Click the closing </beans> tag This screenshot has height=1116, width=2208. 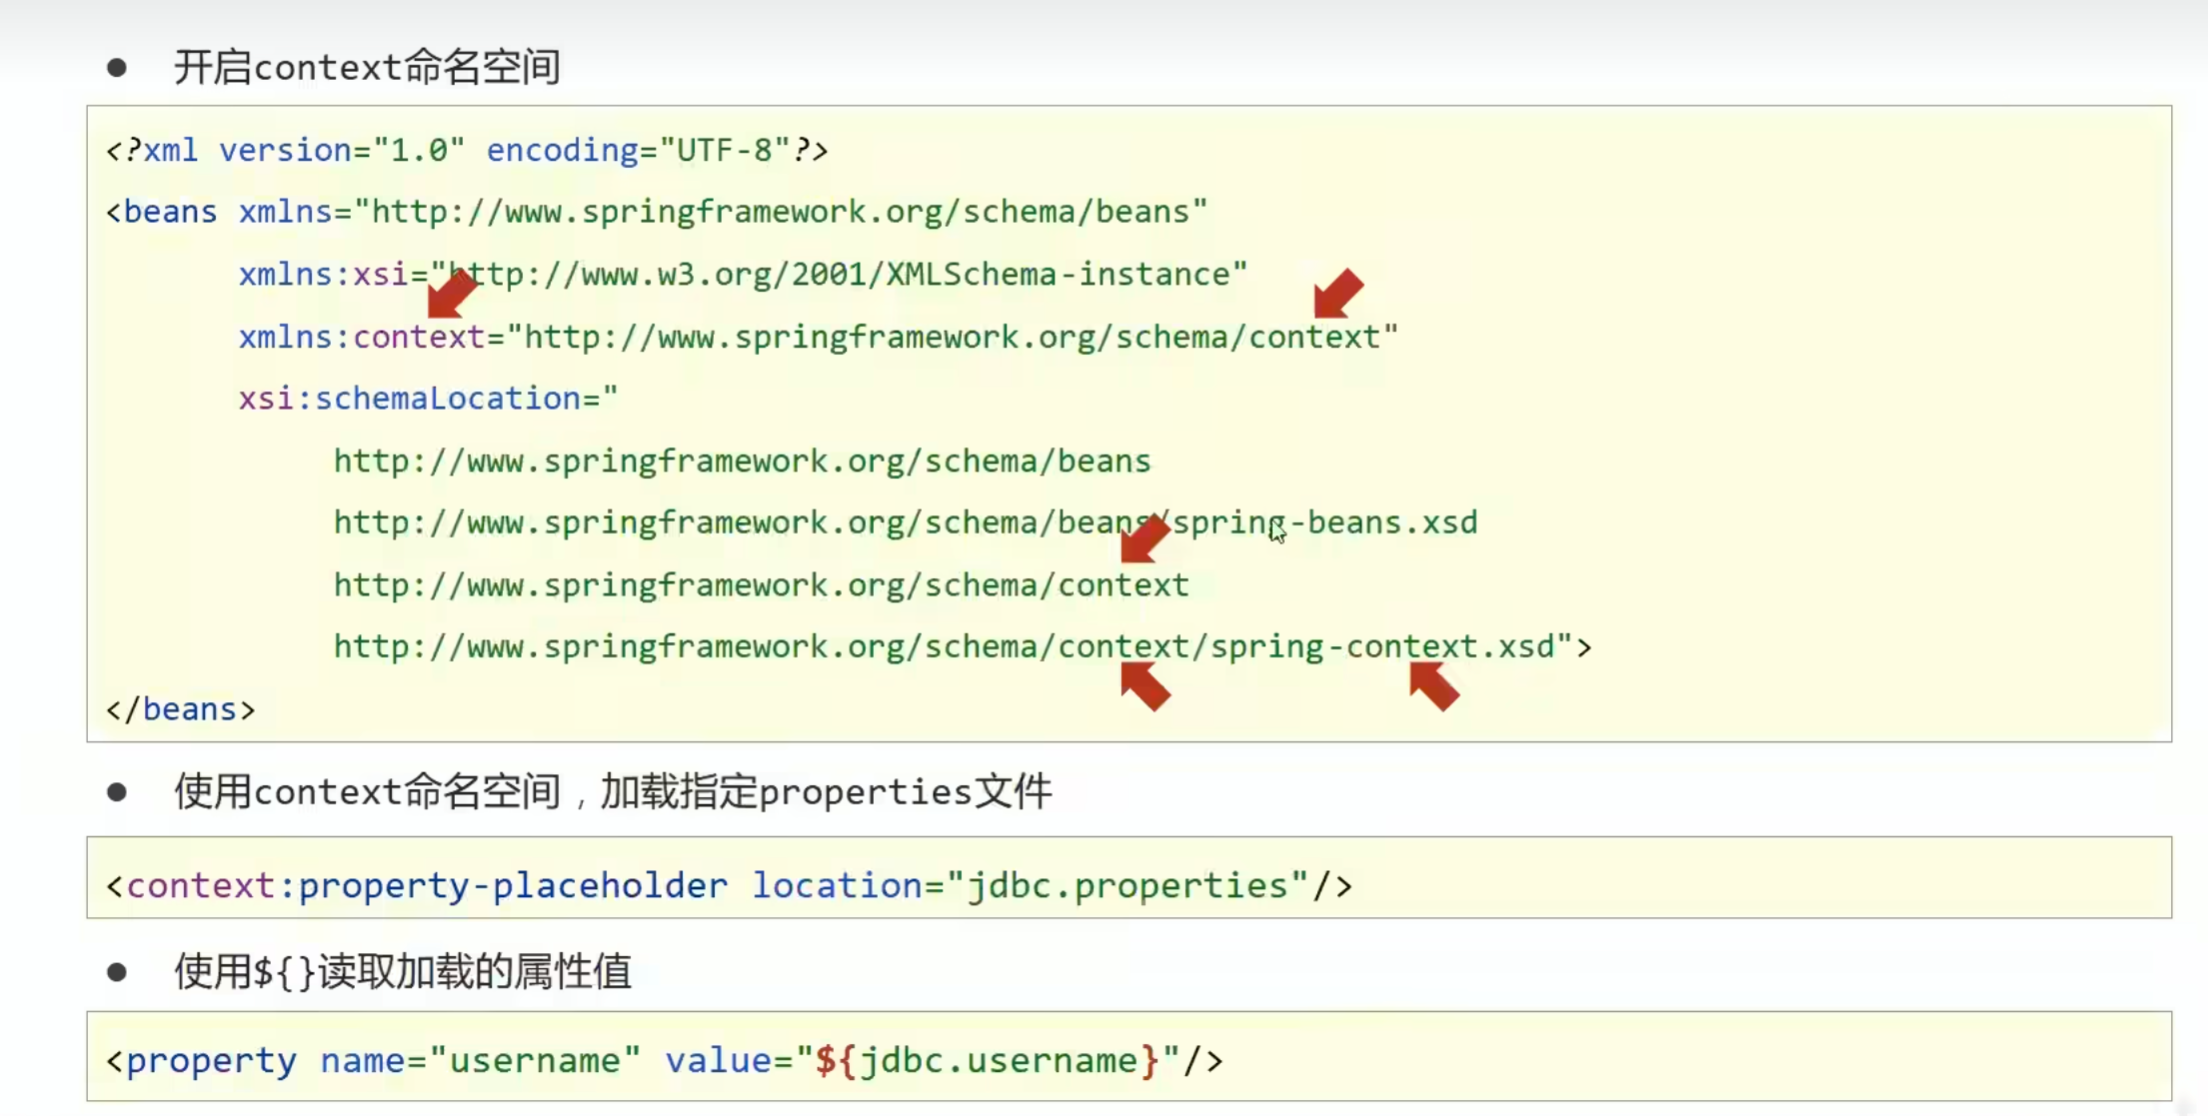pyautogui.click(x=181, y=710)
